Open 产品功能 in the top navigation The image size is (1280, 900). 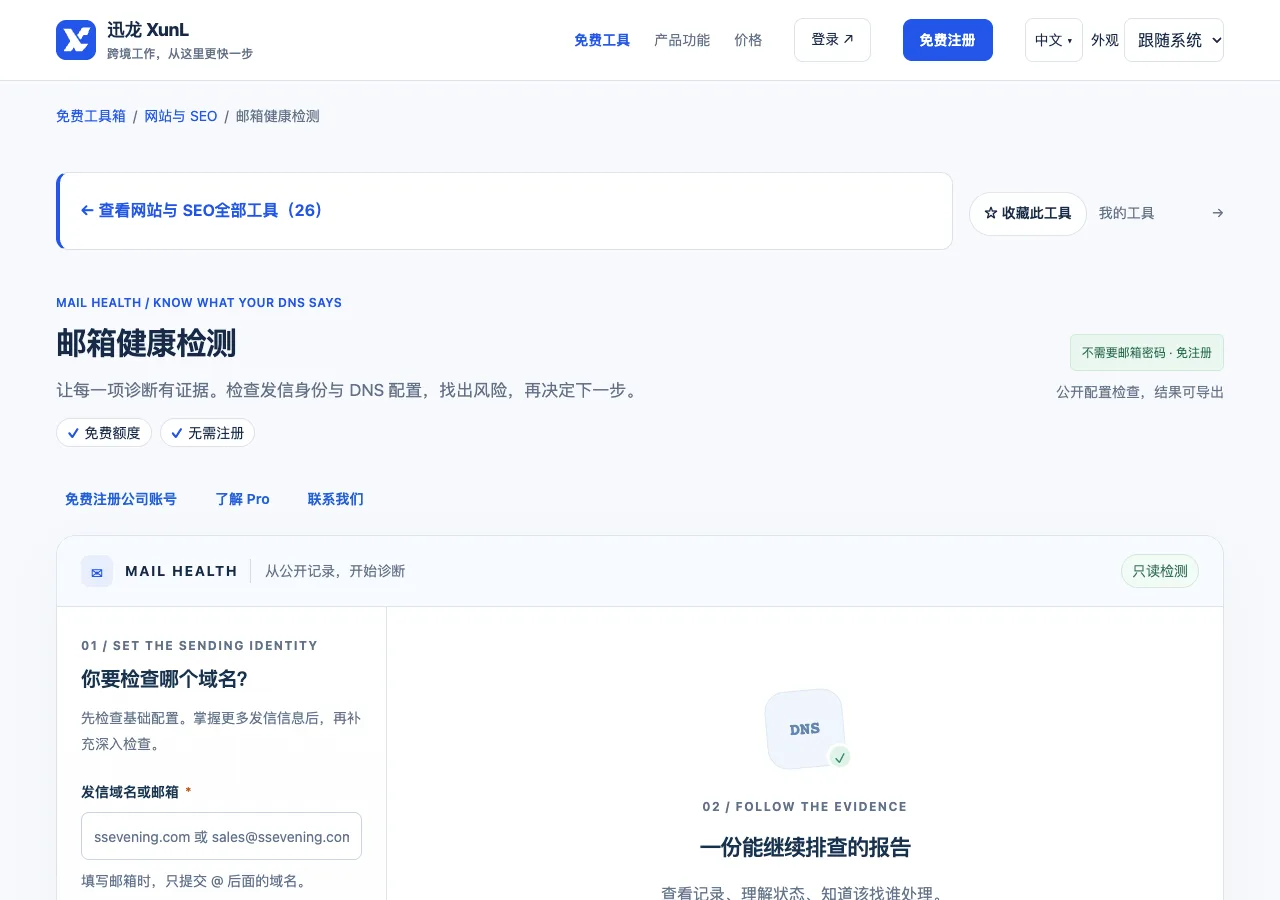point(682,40)
